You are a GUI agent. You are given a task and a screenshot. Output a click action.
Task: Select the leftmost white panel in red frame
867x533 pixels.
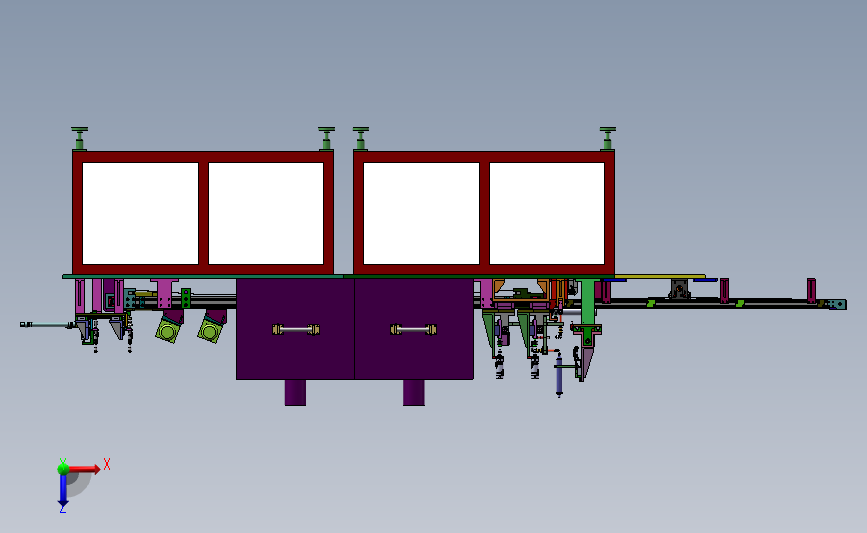(x=140, y=213)
